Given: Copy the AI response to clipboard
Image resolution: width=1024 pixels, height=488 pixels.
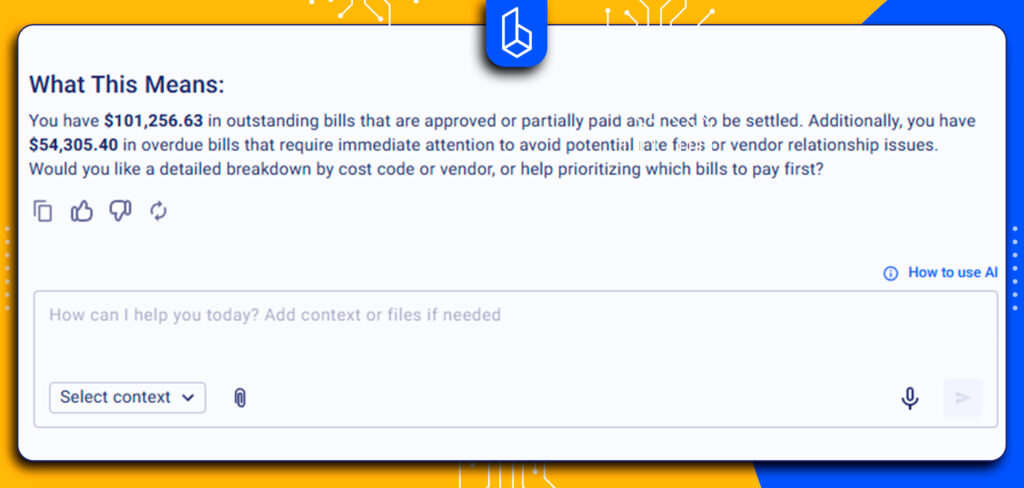Looking at the screenshot, I should (43, 211).
